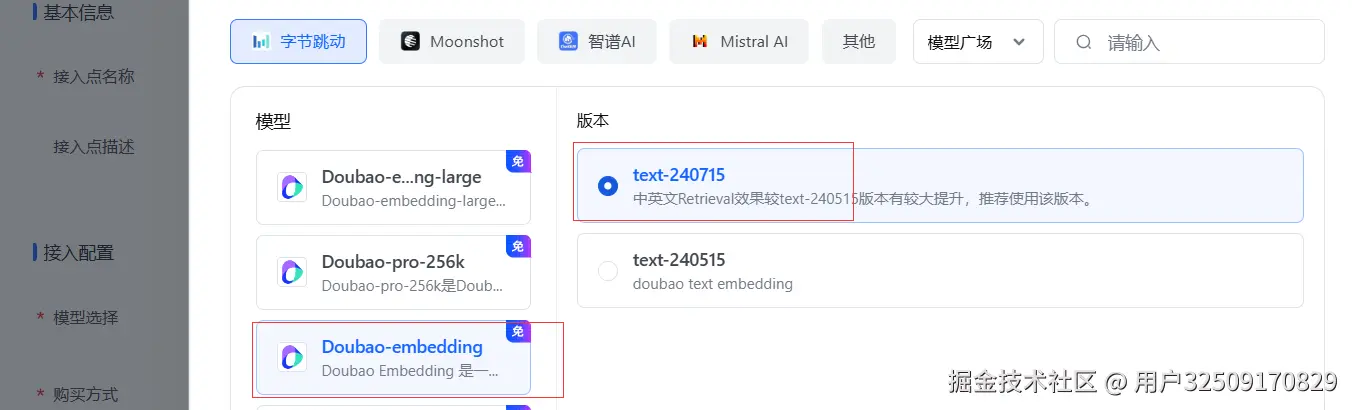The height and width of the screenshot is (410, 1352).
Task: Click the 接入点描述 field label
Action: click(x=93, y=147)
